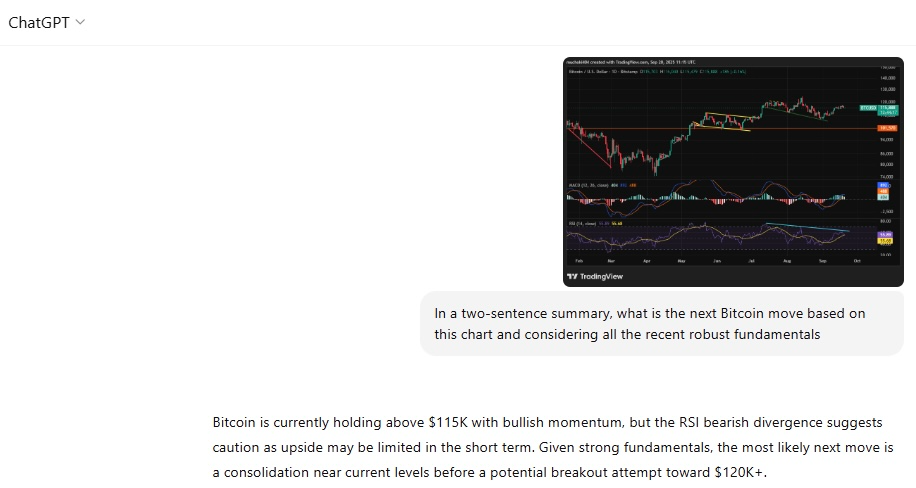Image resolution: width=916 pixels, height=488 pixels.
Task: Click the purple RSI value badge
Action: coord(885,234)
